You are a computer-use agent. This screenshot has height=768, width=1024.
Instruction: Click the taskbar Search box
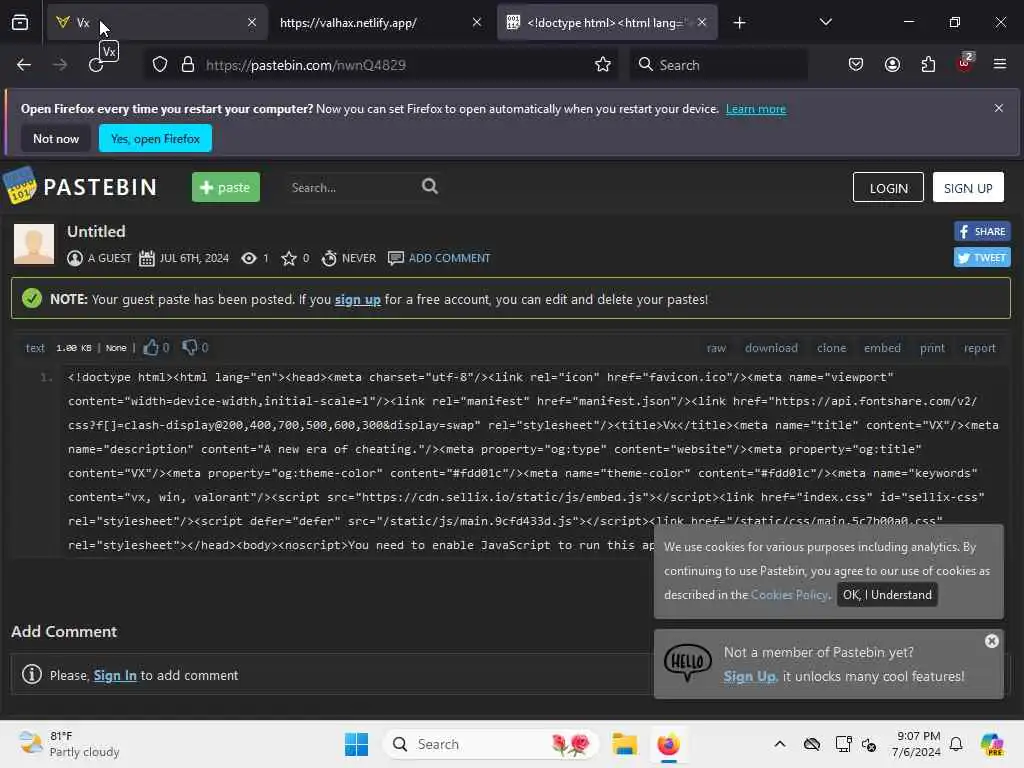click(491, 744)
